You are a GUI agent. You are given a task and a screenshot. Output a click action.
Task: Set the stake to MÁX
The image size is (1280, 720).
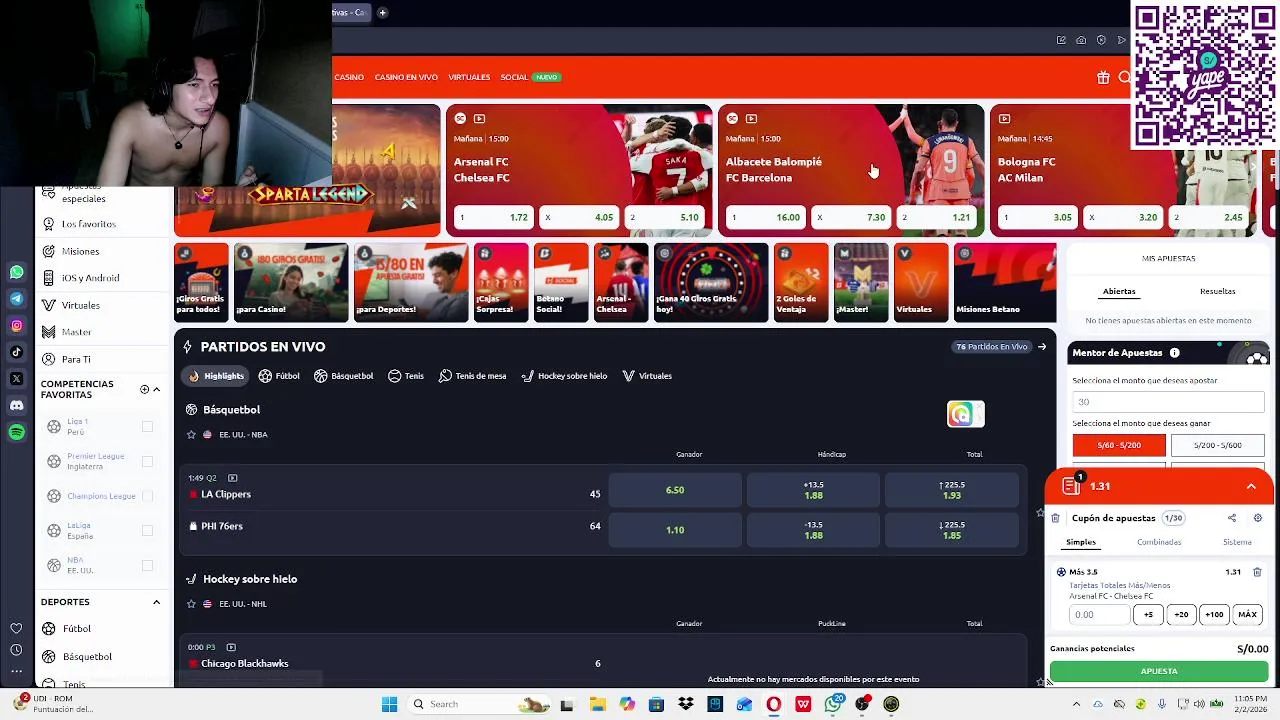[1247, 615]
